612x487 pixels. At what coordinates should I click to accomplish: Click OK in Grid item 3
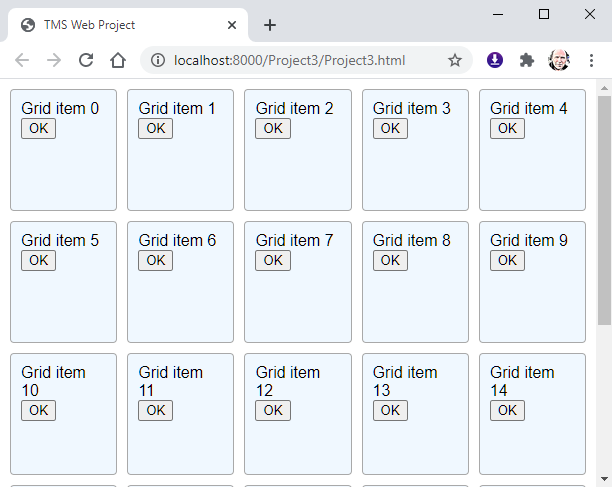pos(390,128)
